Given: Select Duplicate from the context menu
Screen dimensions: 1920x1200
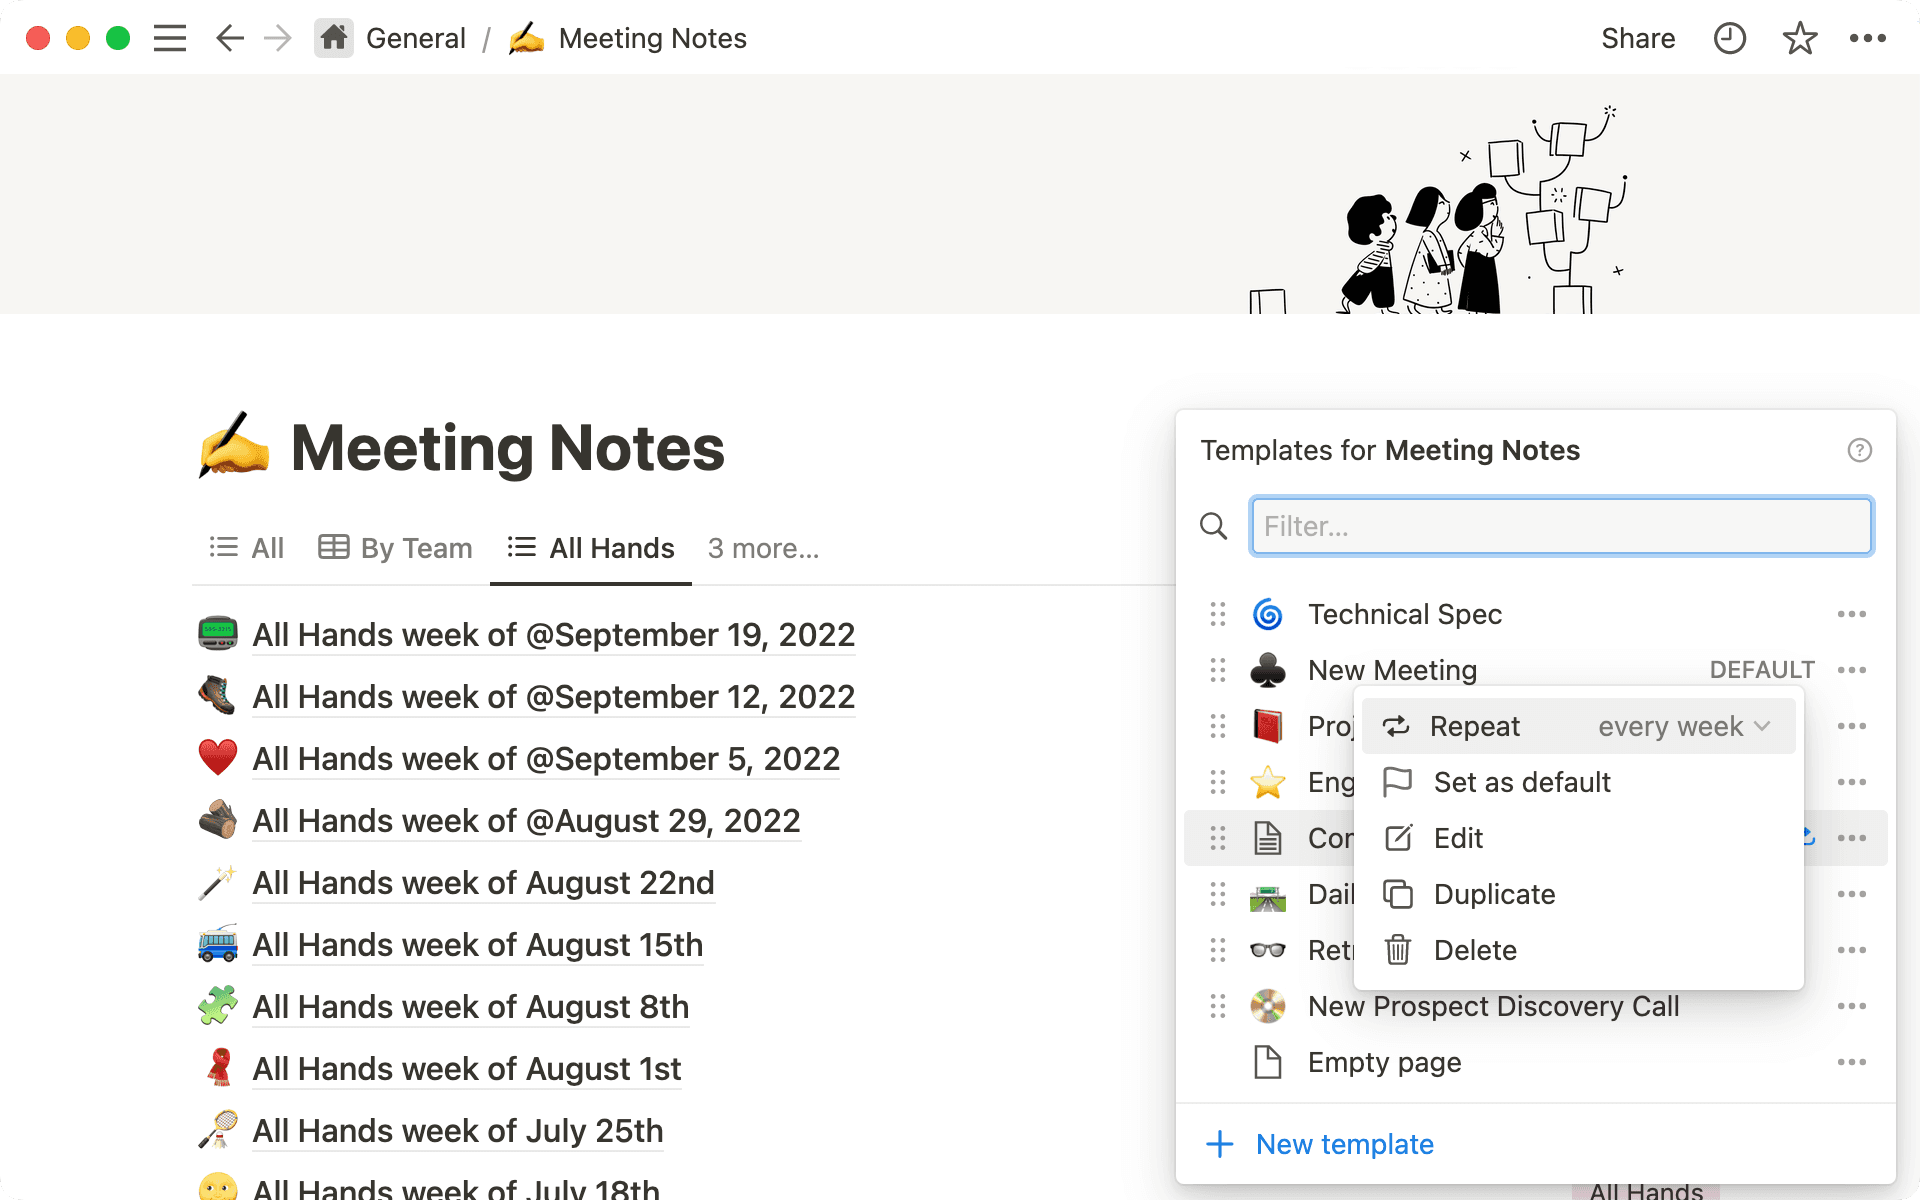Looking at the screenshot, I should click(1493, 894).
